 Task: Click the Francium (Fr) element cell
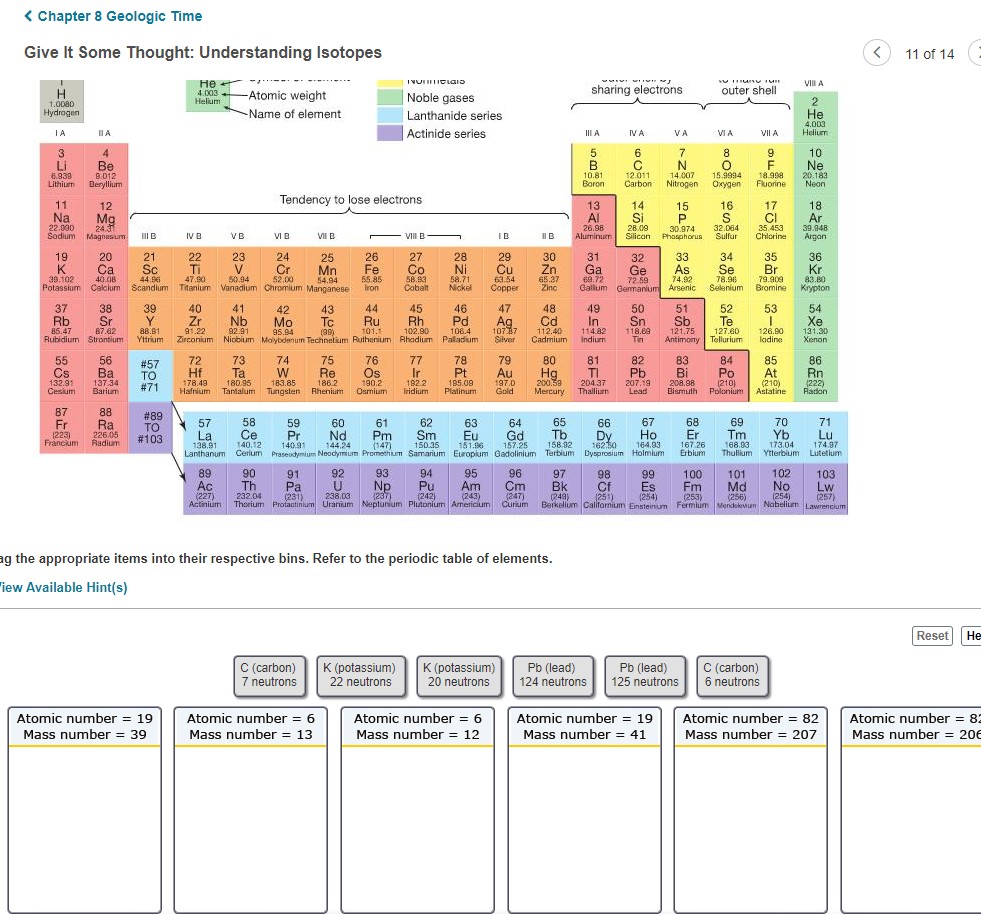click(x=61, y=428)
